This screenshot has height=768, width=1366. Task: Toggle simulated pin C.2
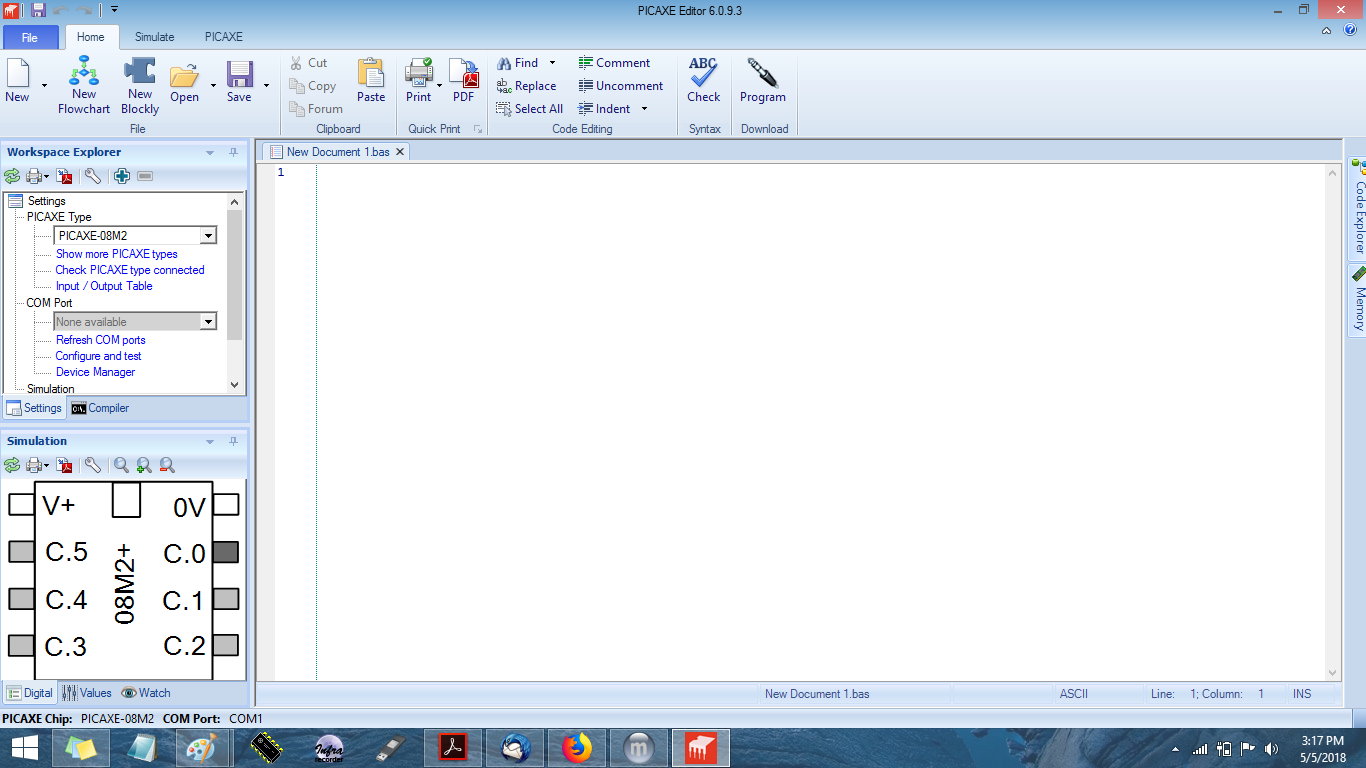[x=225, y=645]
